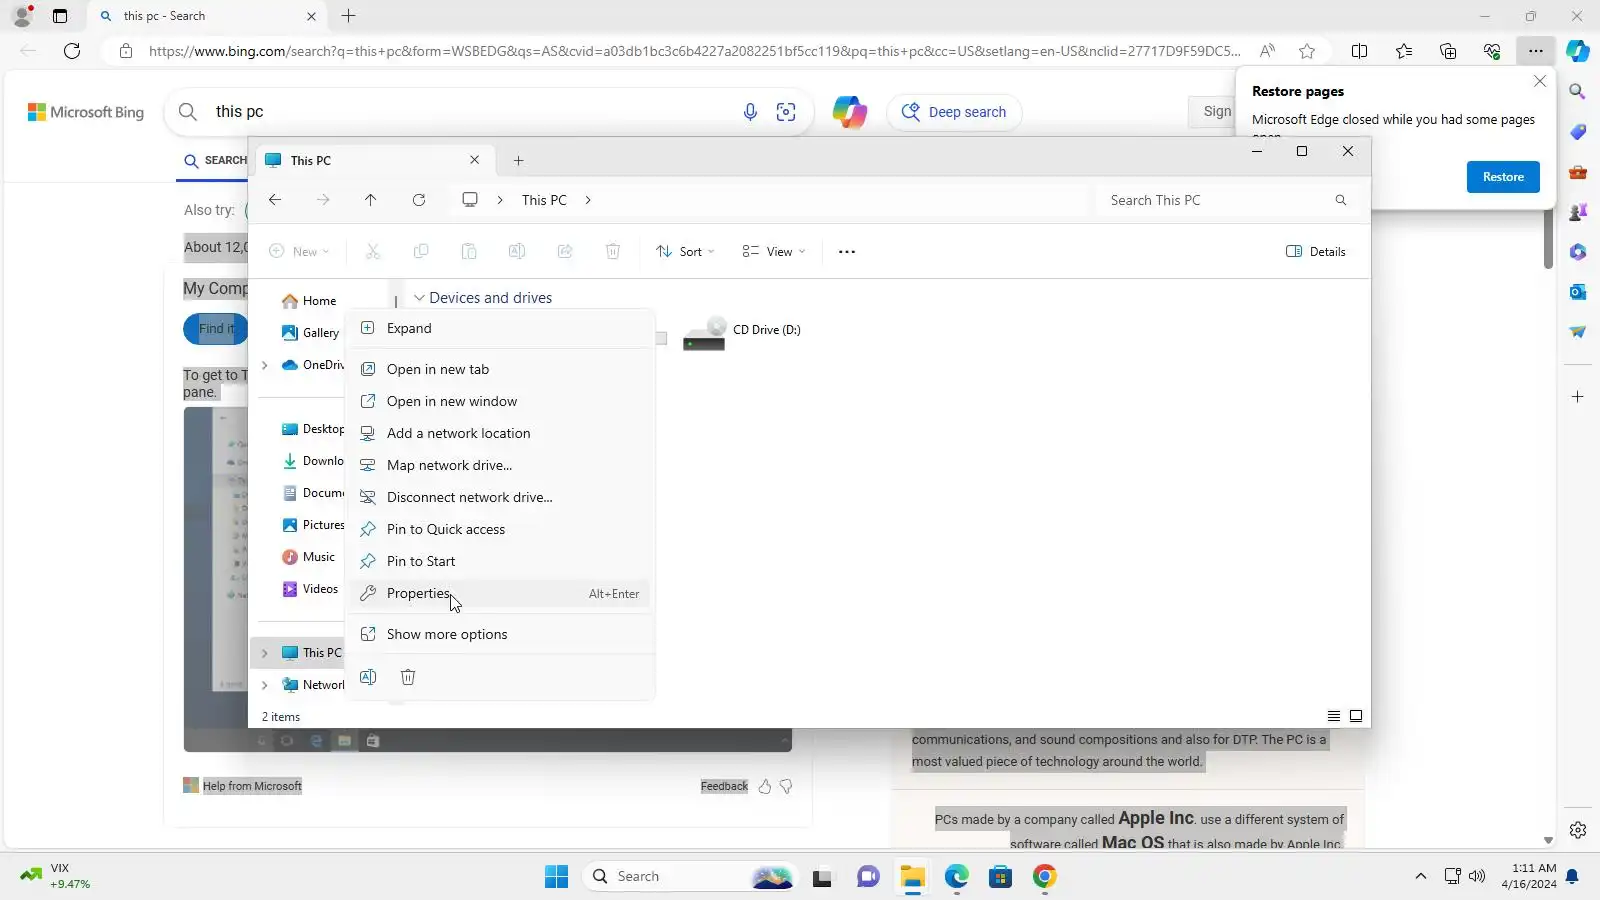Screen dimensions: 1600x900
Task: Open Google Chrome from the taskbar
Action: pyautogui.click(x=1045, y=877)
